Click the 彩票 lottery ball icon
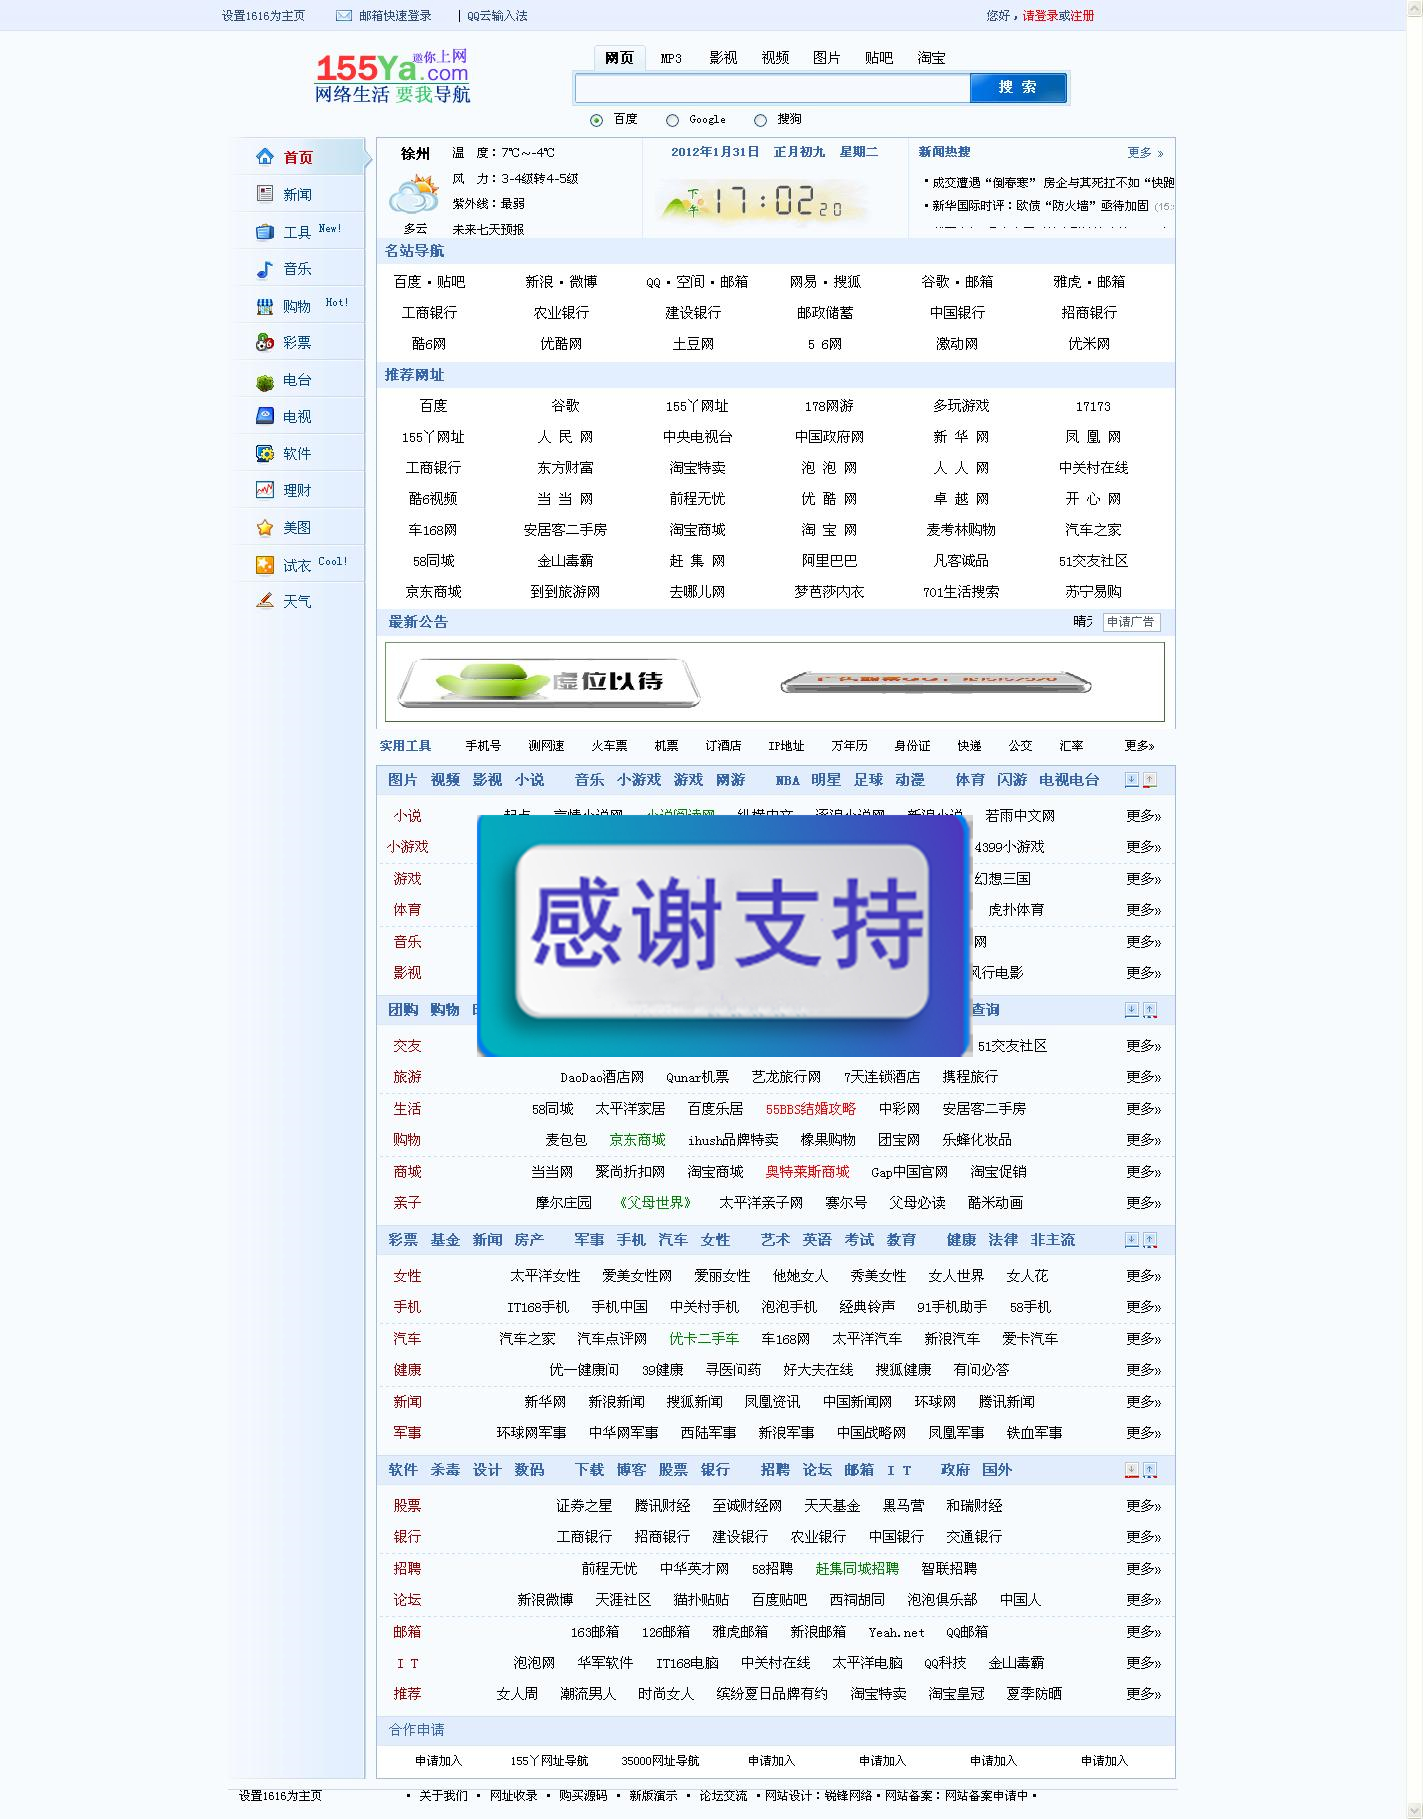This screenshot has height=1819, width=1423. (265, 342)
